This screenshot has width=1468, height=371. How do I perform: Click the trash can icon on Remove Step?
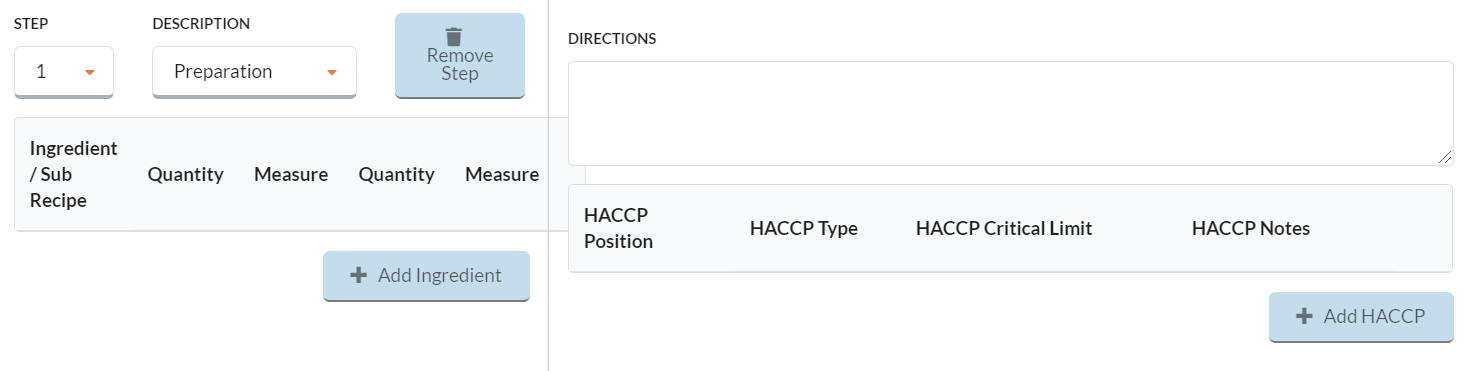click(460, 35)
